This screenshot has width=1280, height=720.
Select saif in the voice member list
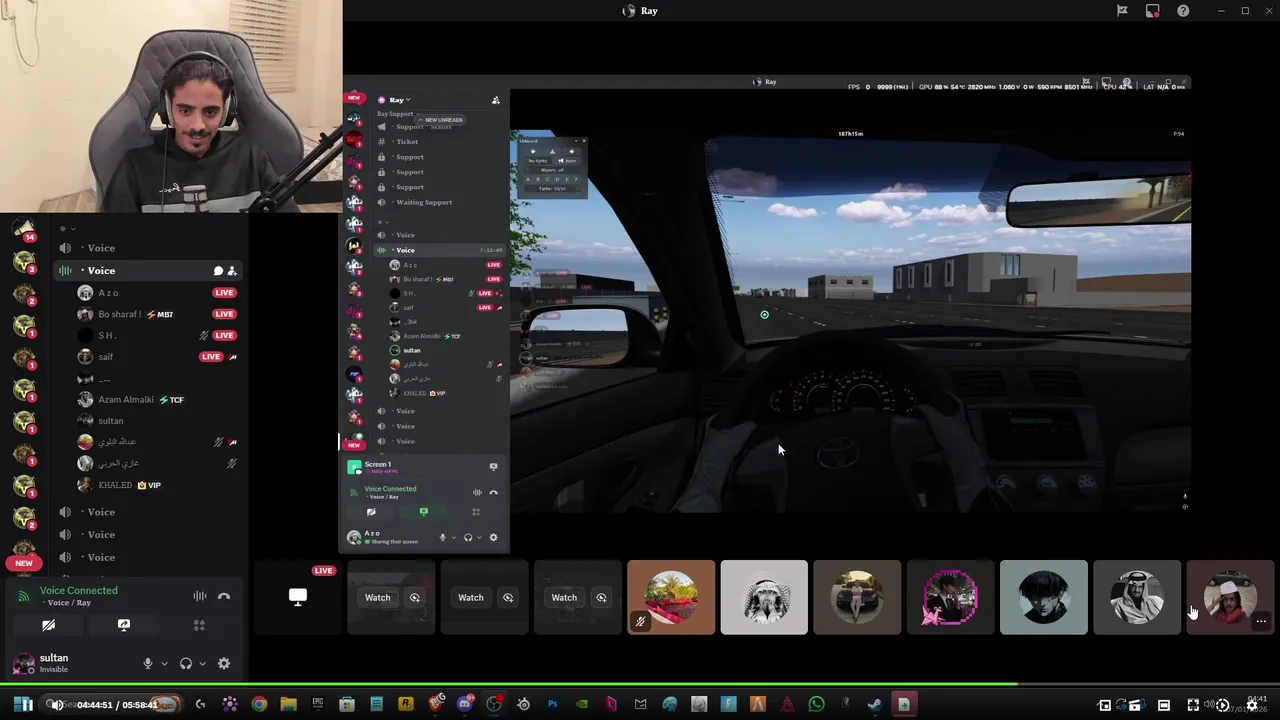click(x=159, y=357)
